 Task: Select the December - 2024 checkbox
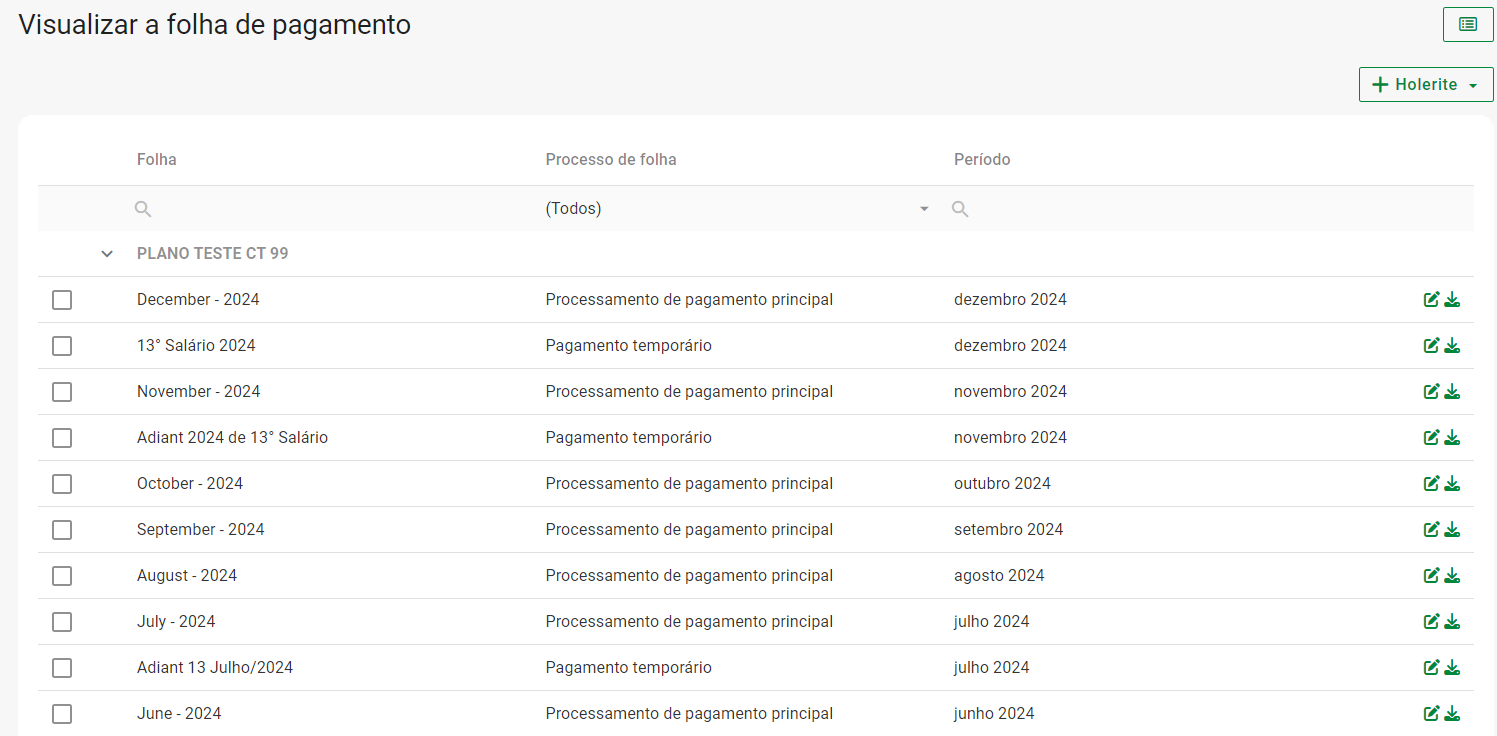pyautogui.click(x=62, y=300)
